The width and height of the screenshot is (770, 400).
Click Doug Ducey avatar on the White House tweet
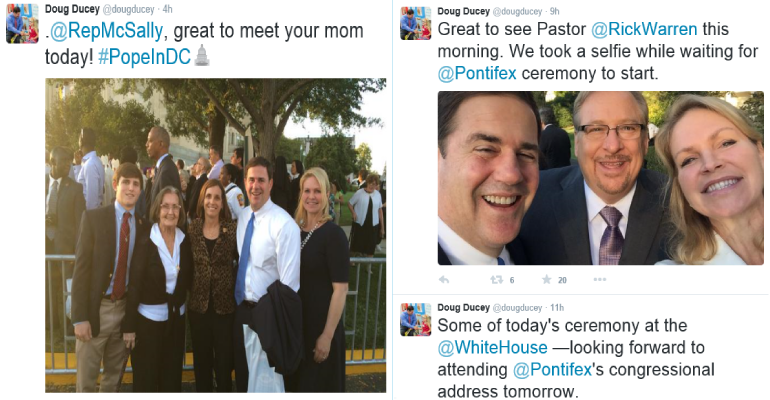[415, 319]
